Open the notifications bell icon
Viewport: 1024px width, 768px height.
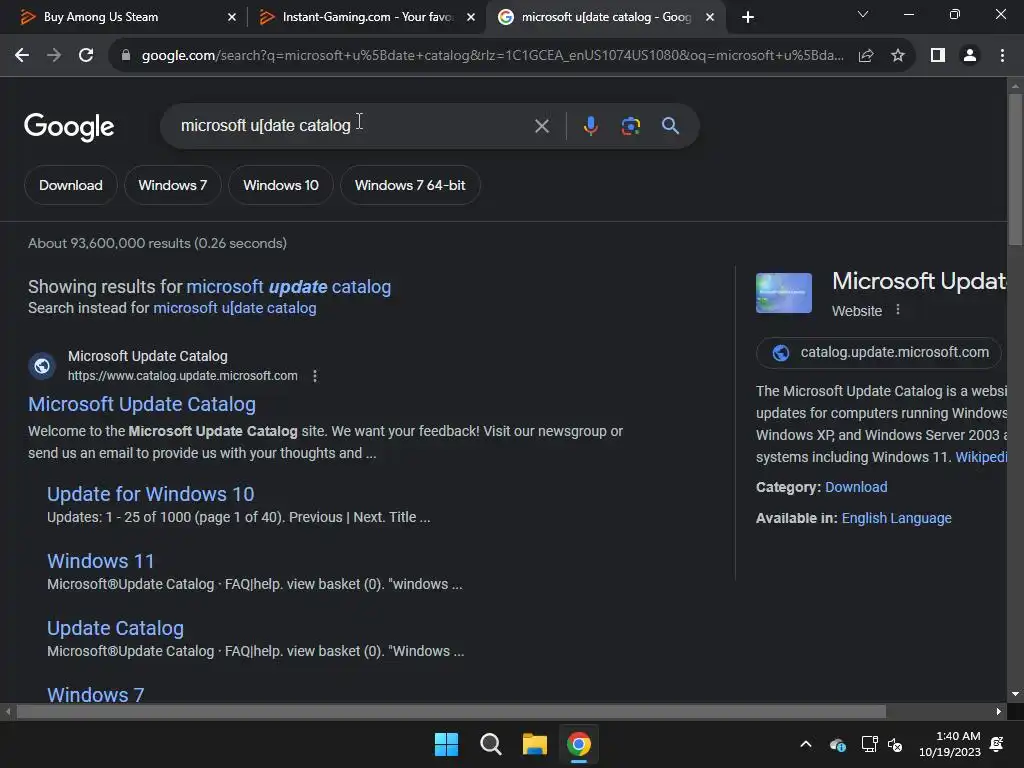(x=997, y=744)
